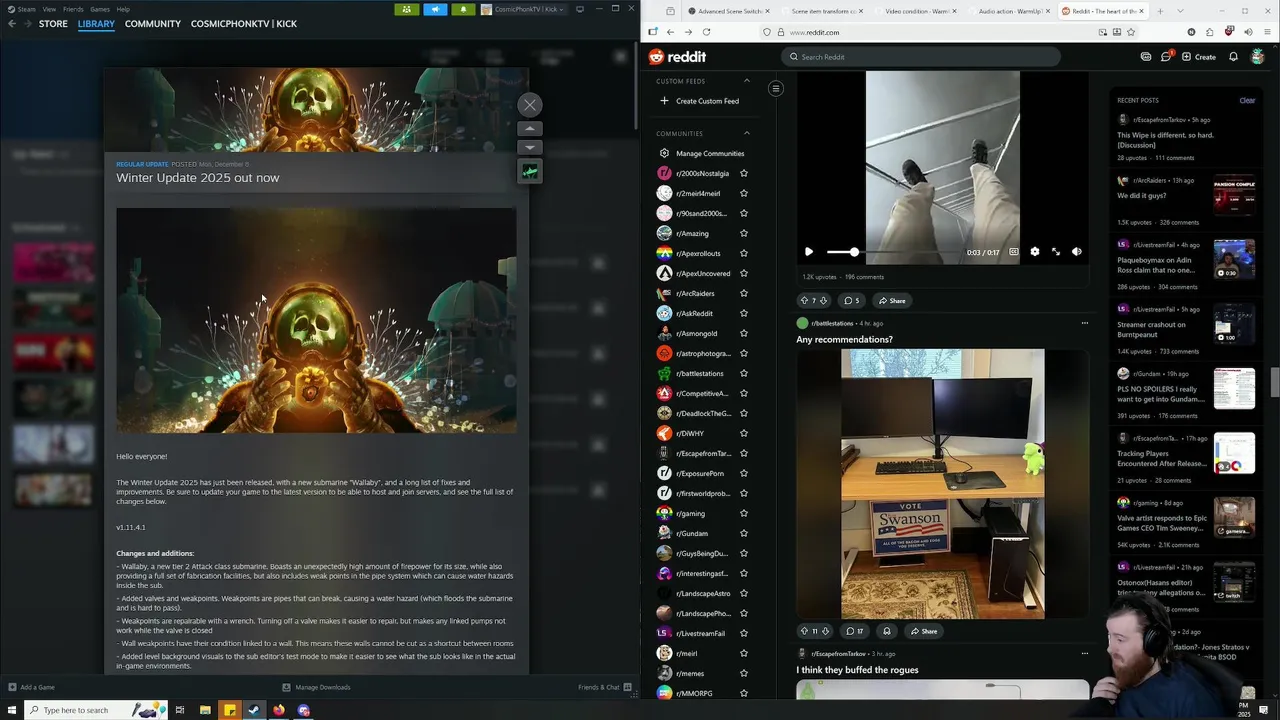Image resolution: width=1280 pixels, height=720 pixels.
Task: Open the Reddit Create post menu
Action: (x=1198, y=57)
